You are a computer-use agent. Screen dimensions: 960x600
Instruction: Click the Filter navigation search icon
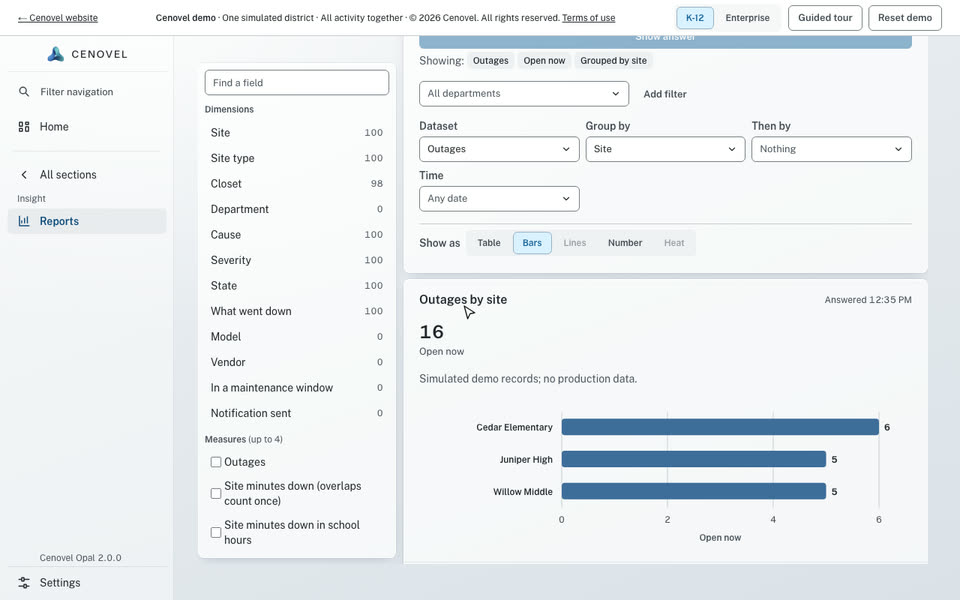pos(24,92)
